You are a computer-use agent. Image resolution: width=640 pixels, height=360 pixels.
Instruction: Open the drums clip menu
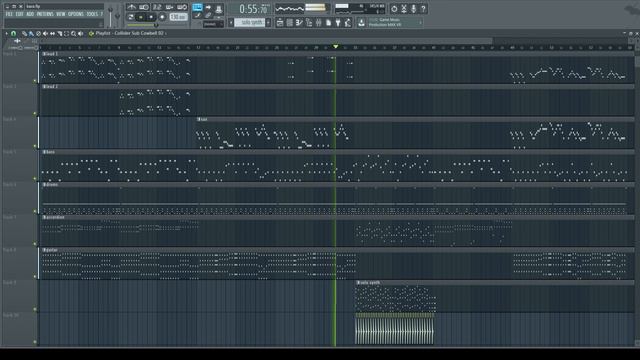tap(44, 184)
